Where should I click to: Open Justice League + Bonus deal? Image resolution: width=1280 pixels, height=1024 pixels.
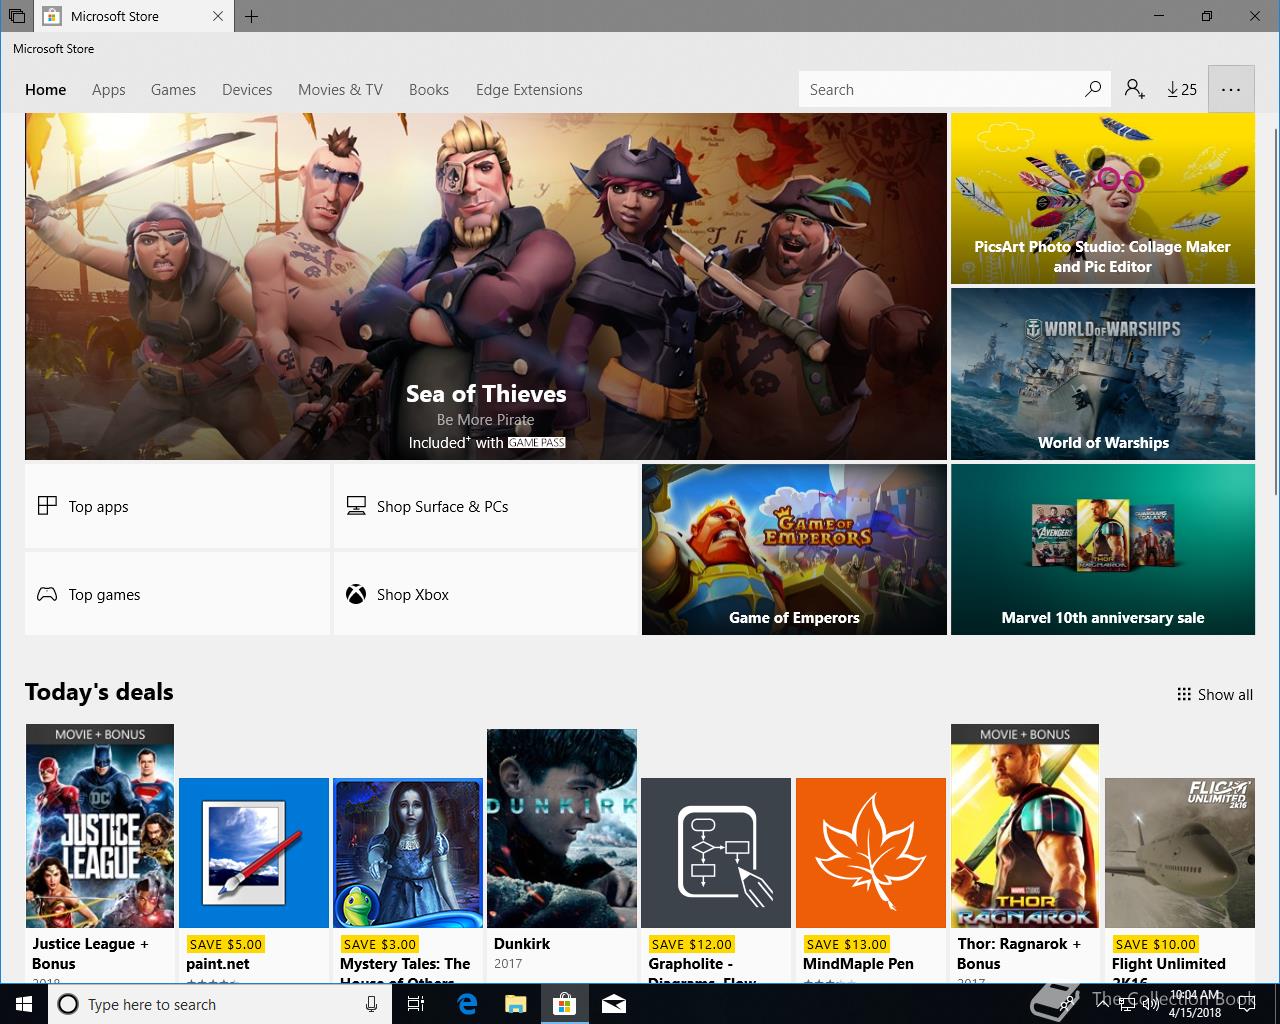click(x=100, y=853)
